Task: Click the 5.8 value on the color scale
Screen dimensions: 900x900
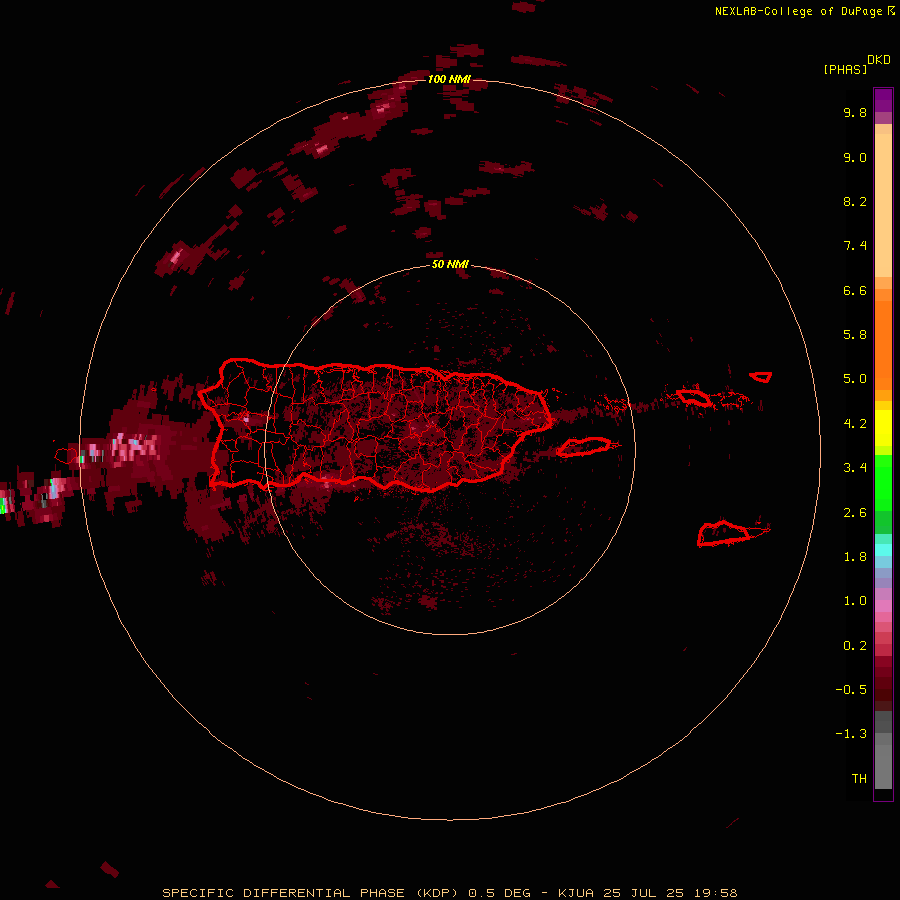Action: point(855,335)
